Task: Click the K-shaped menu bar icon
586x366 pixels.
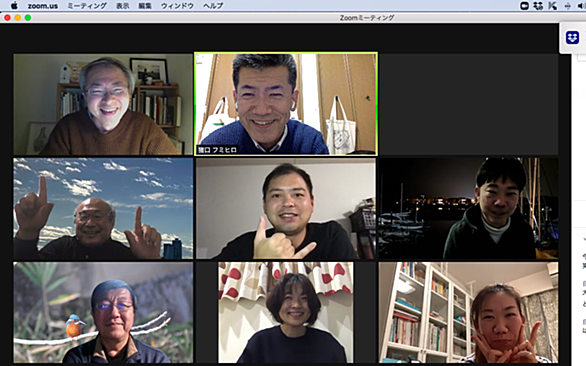Action: [553, 6]
